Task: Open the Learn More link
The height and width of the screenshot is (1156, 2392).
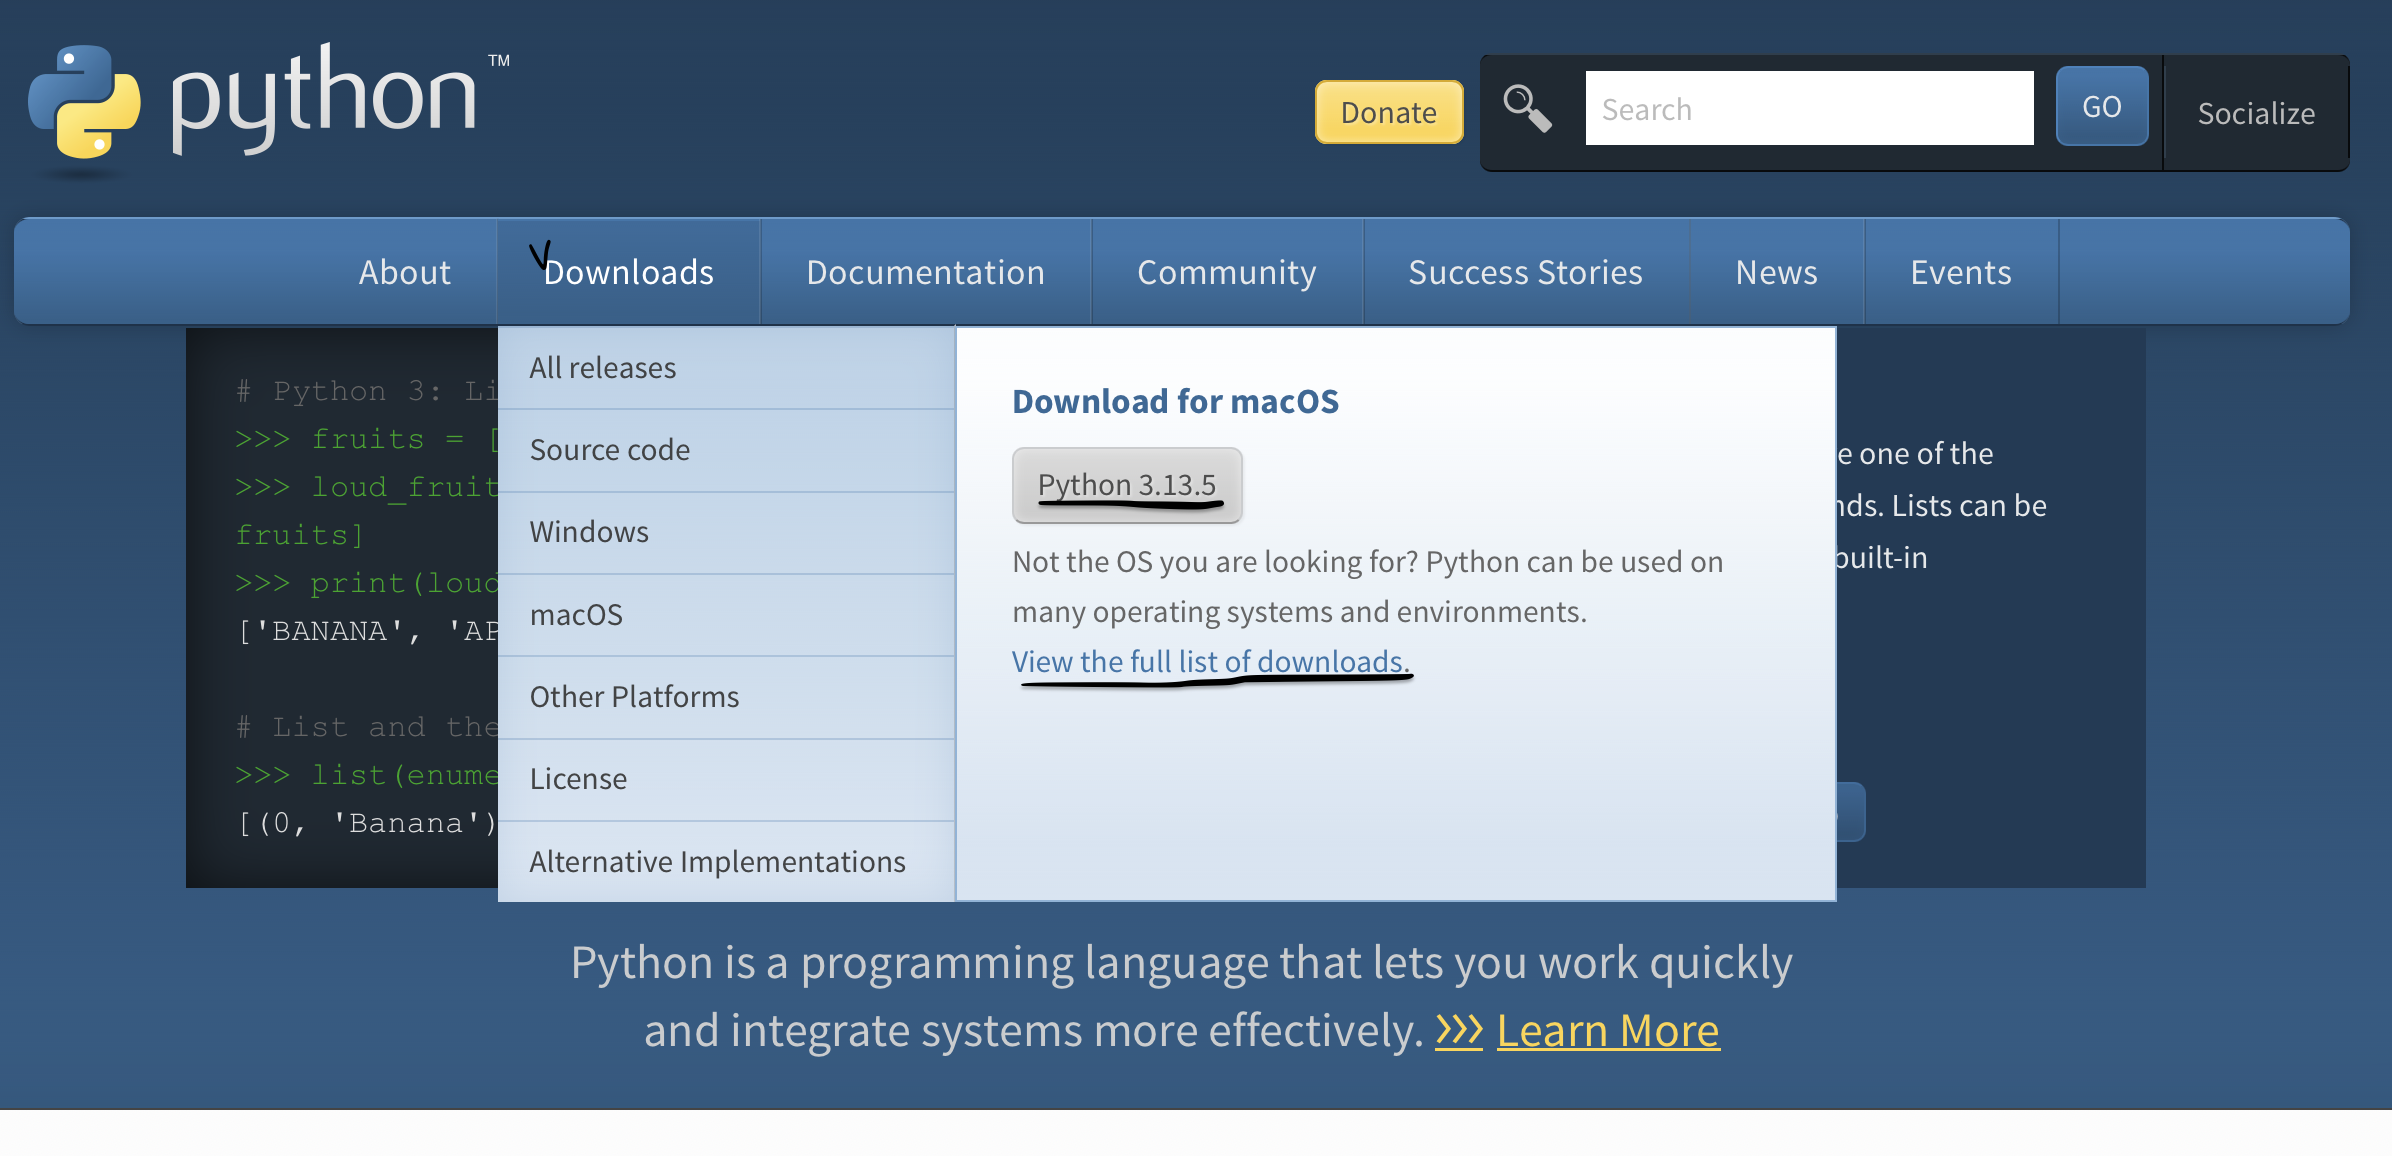Action: 1607,1030
